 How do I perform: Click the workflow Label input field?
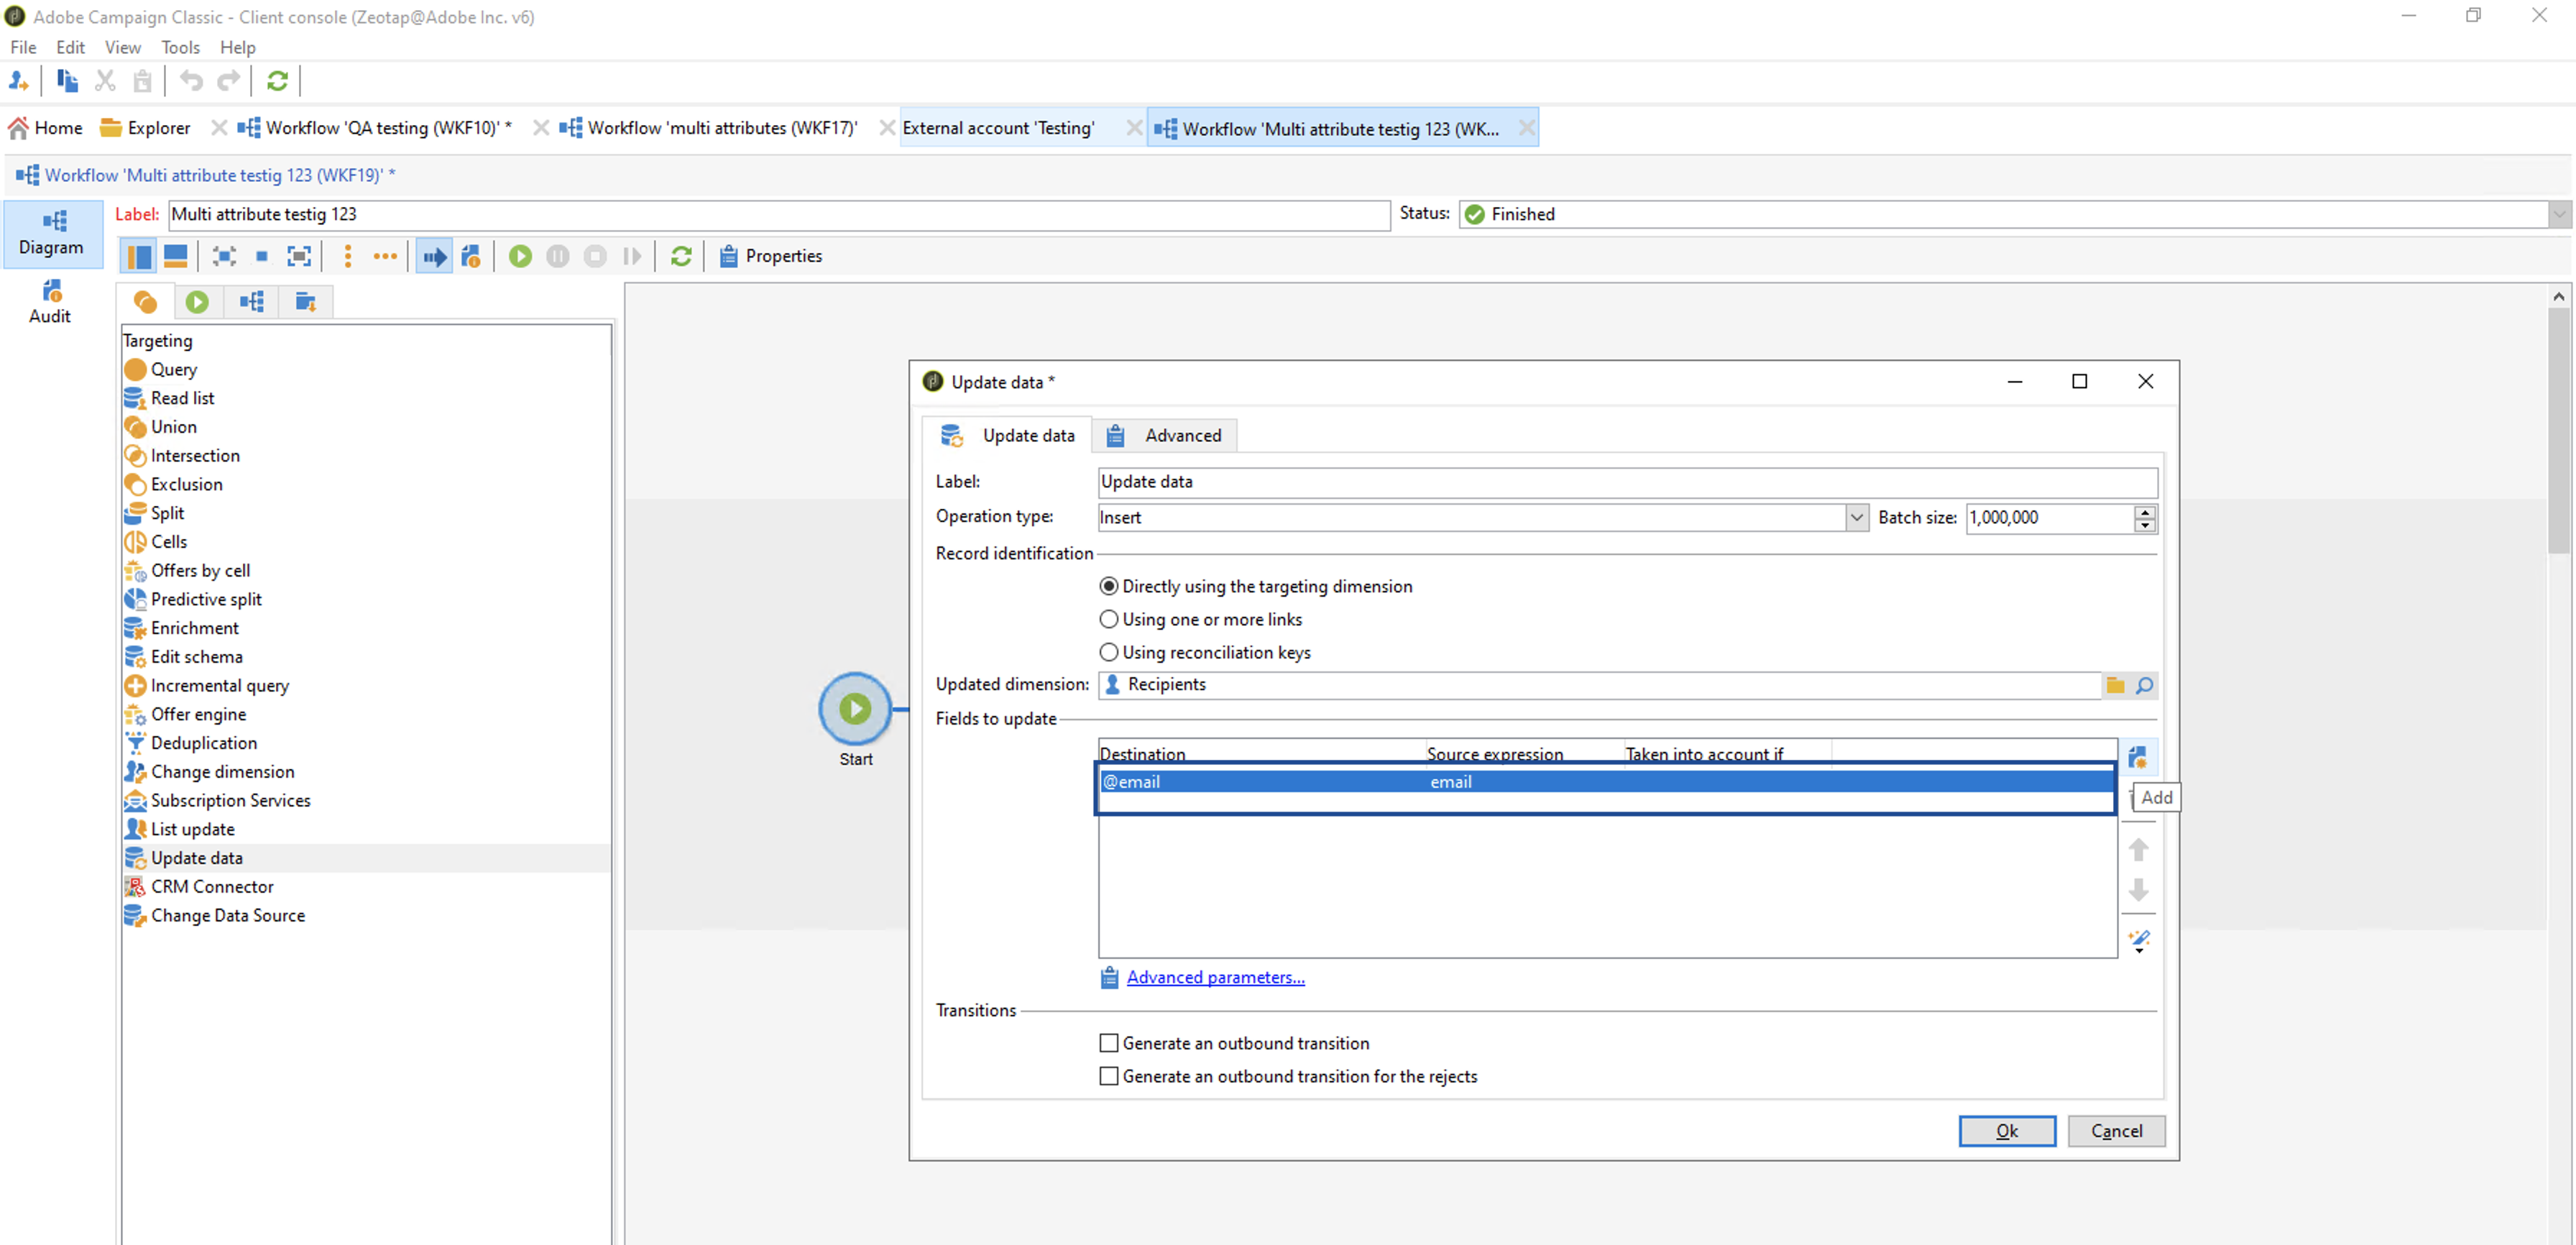coord(778,214)
